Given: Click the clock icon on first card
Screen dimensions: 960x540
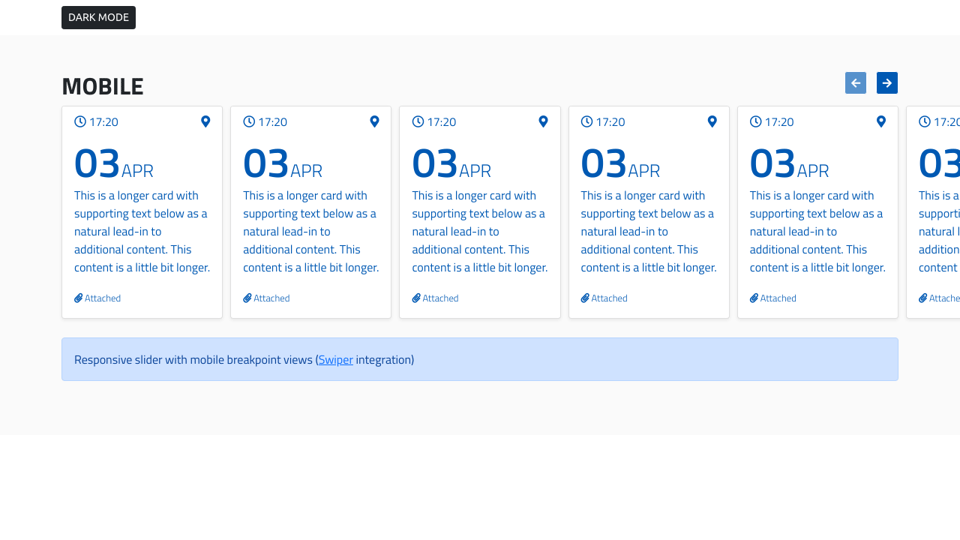Looking at the screenshot, I should 80,122.
